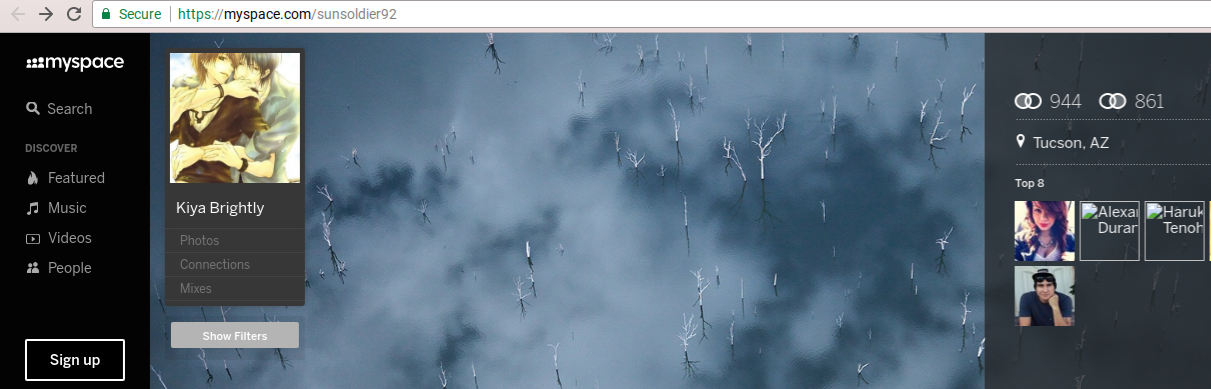Click the Show Filters button

tap(235, 336)
